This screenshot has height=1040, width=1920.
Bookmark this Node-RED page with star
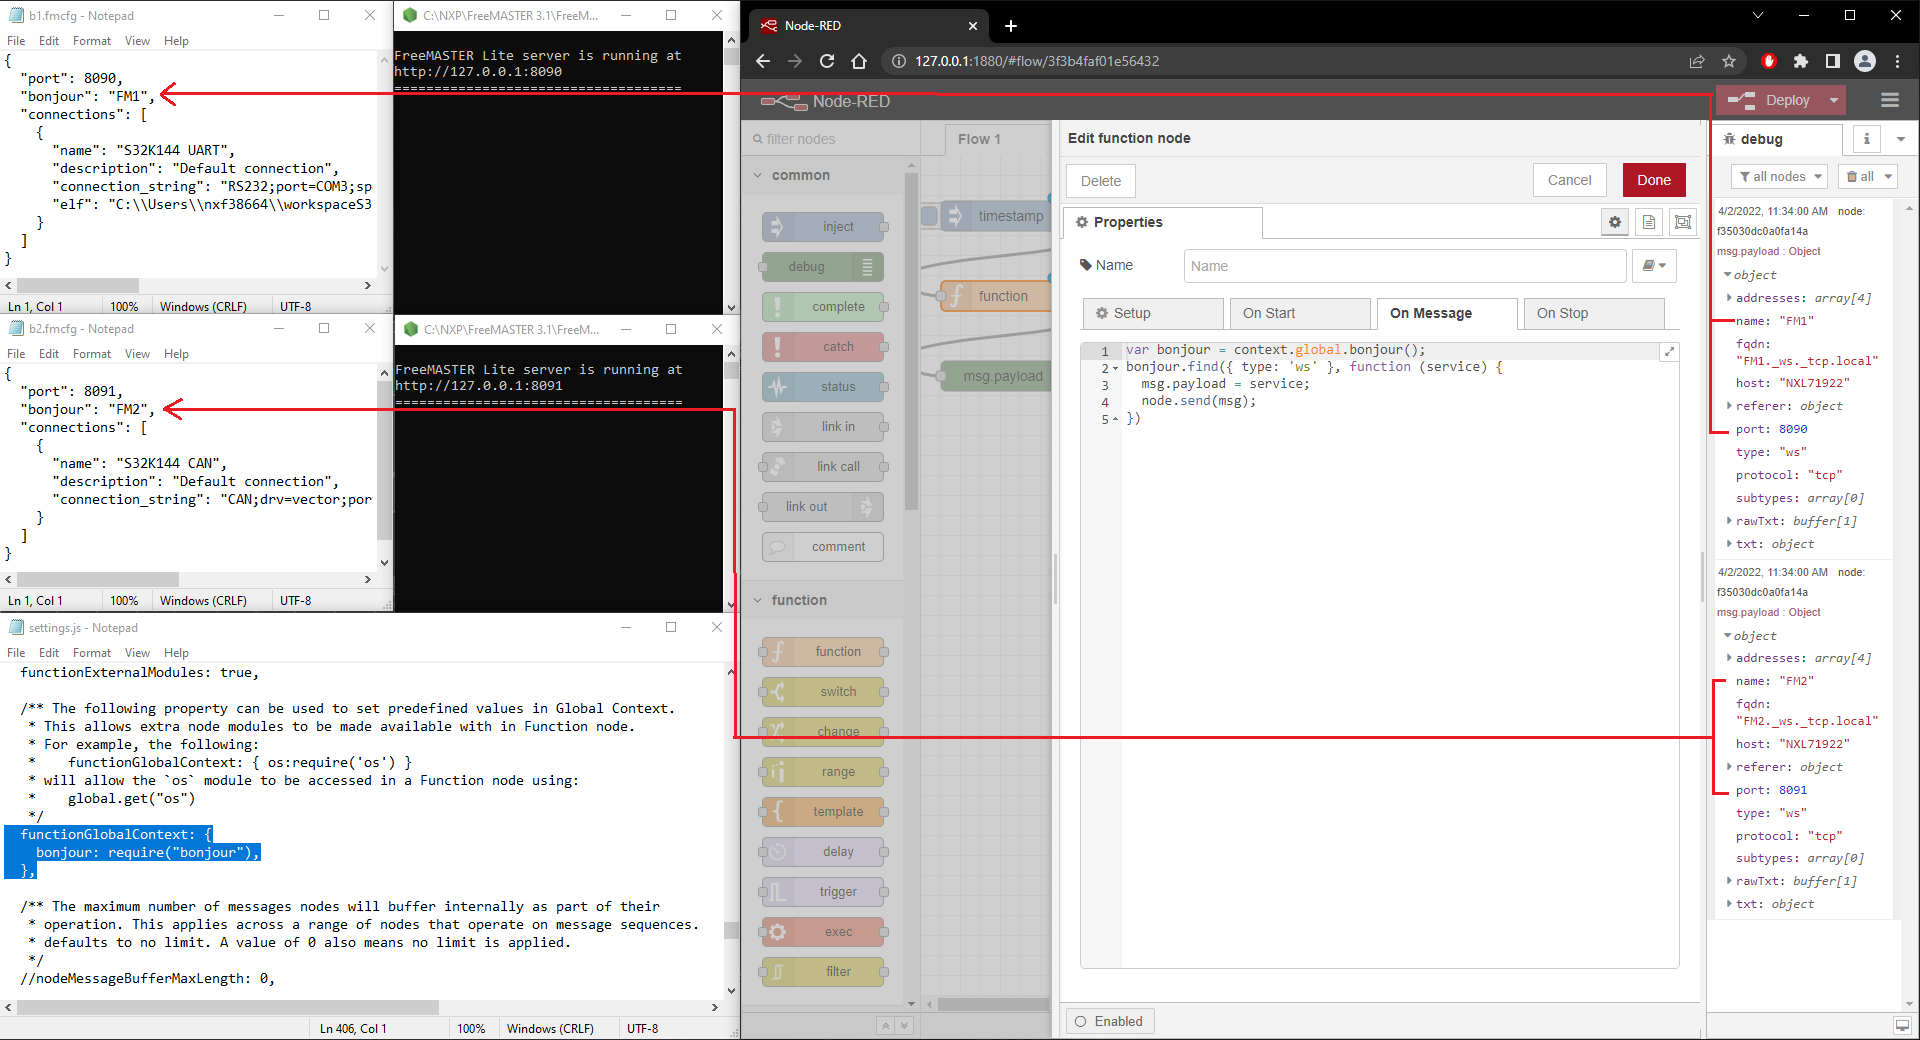(x=1729, y=61)
